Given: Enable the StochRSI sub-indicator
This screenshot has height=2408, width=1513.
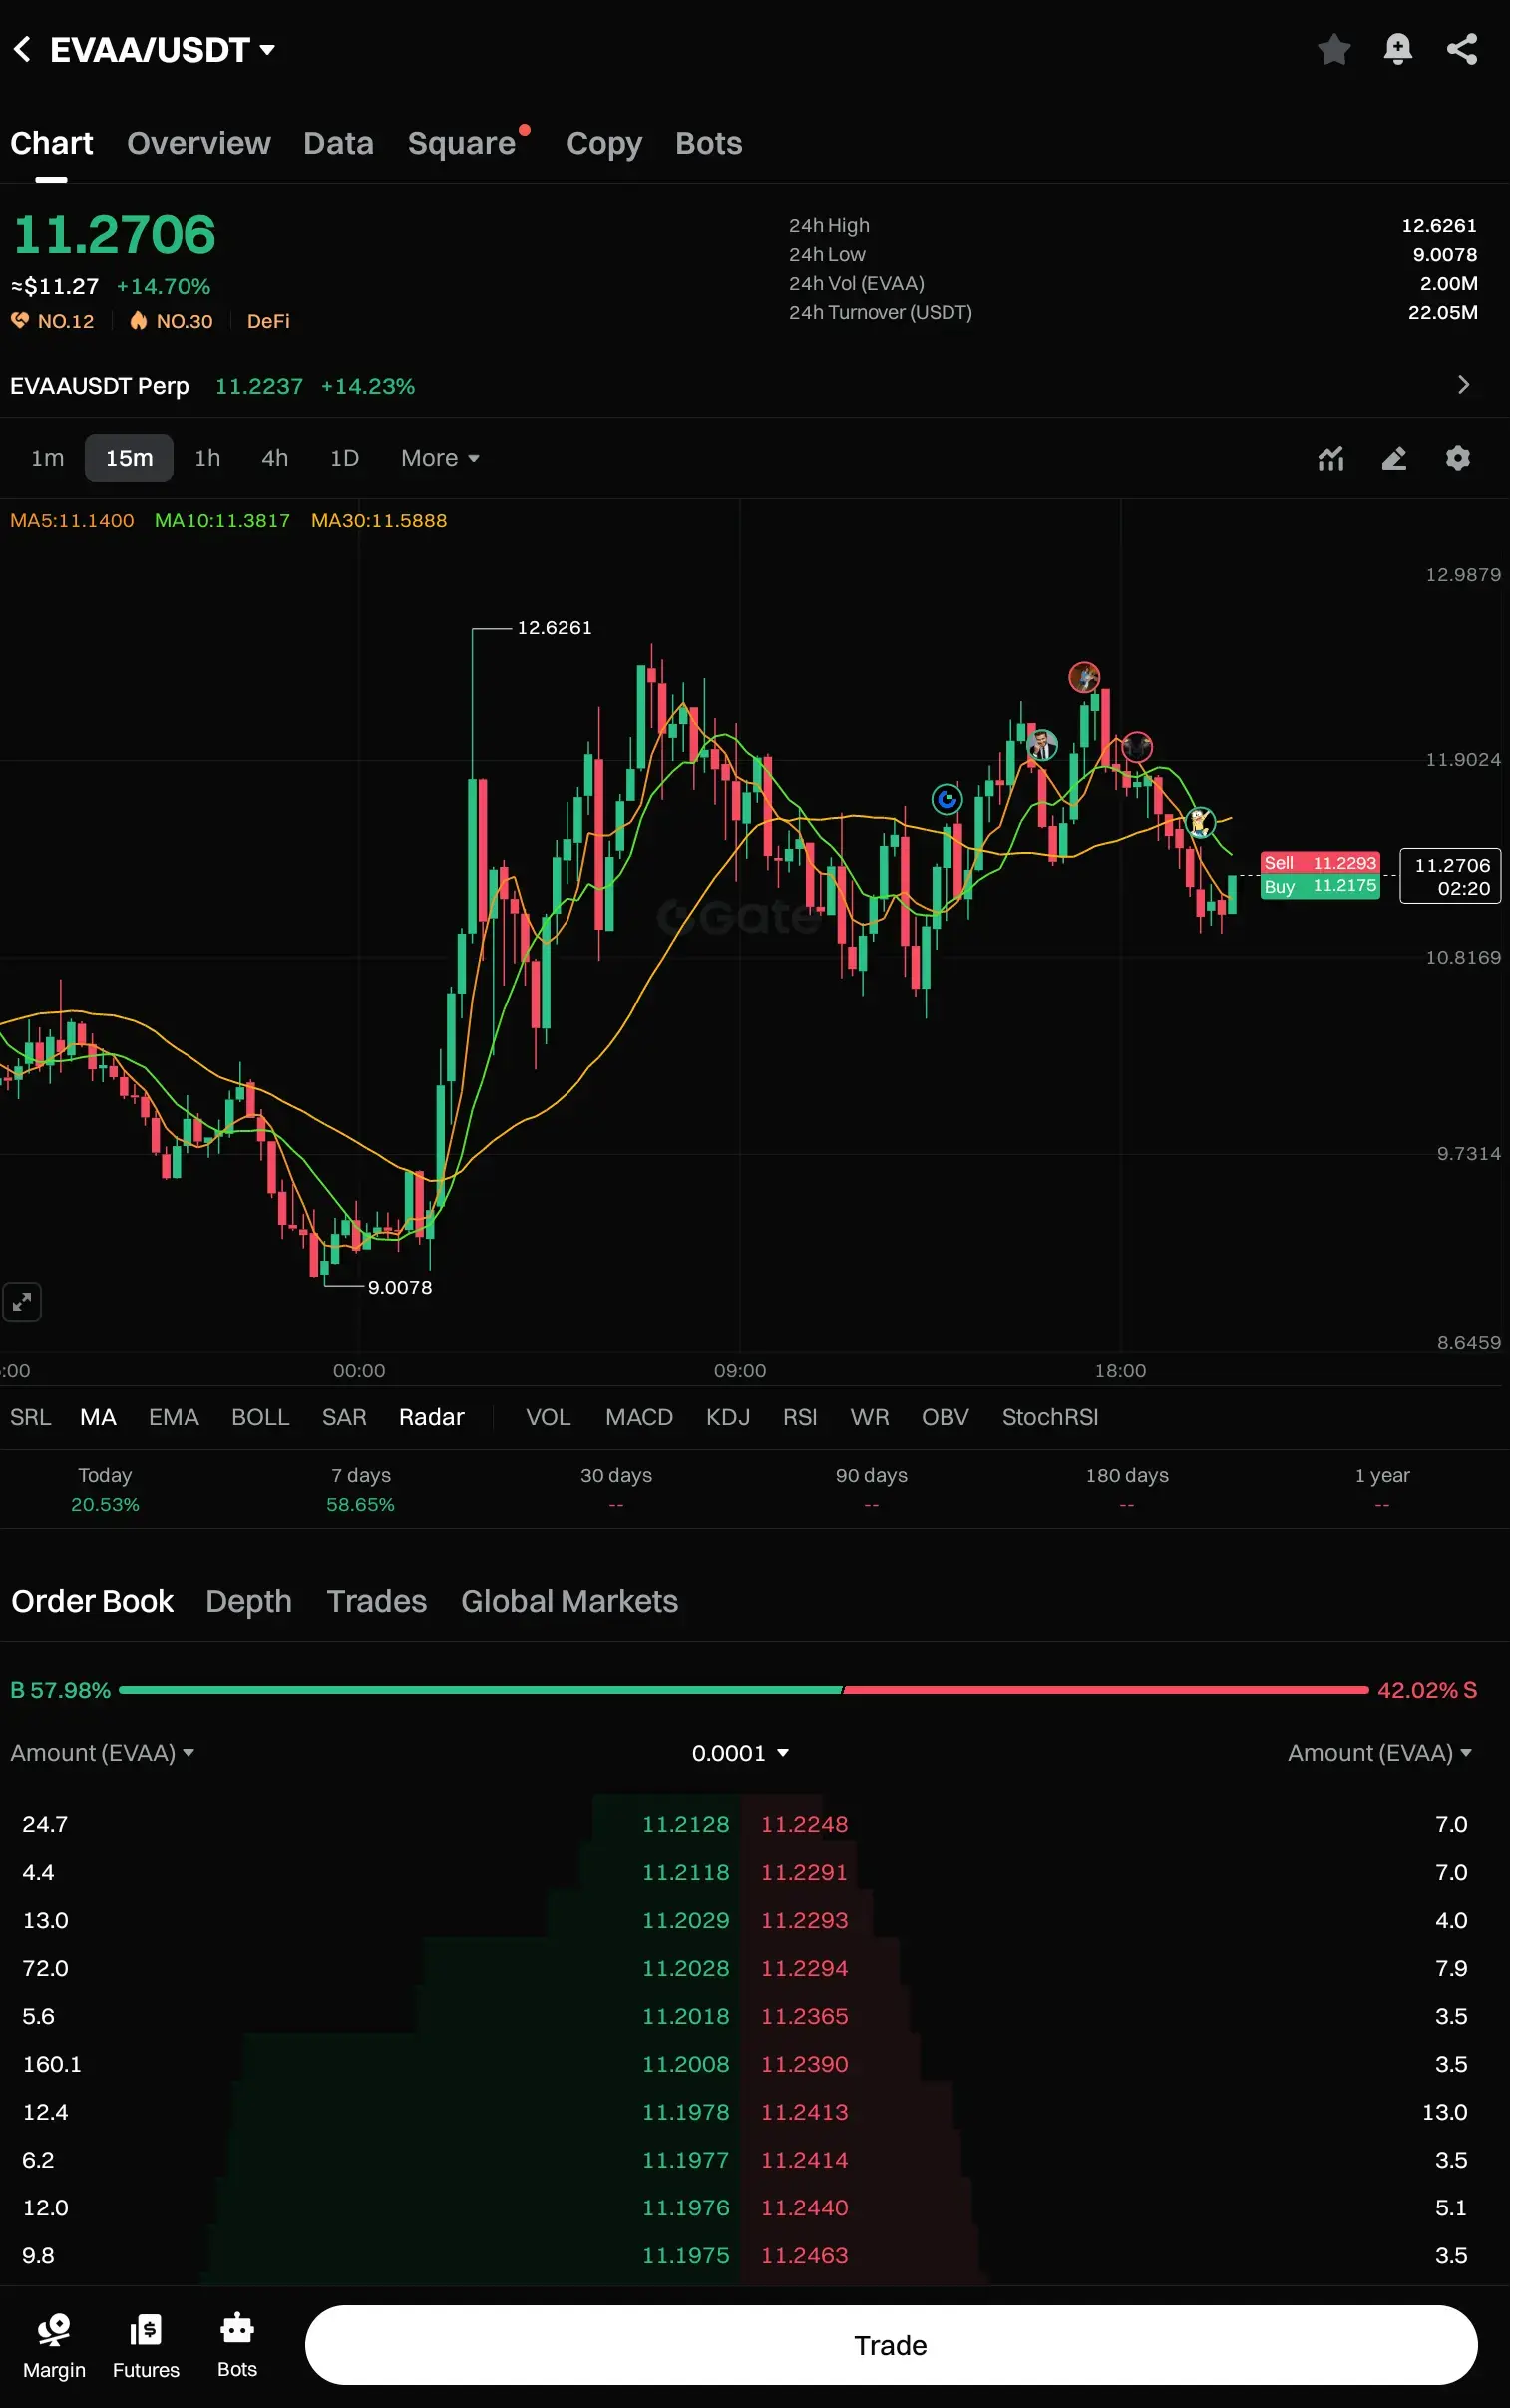Looking at the screenshot, I should click(1050, 1417).
